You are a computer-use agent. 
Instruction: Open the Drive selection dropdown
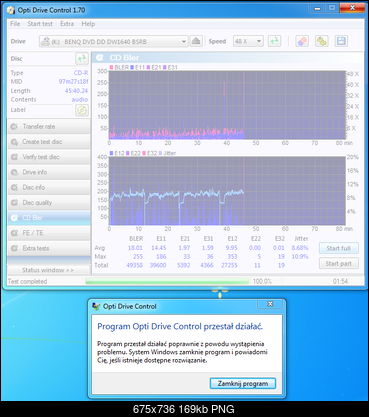click(113, 41)
